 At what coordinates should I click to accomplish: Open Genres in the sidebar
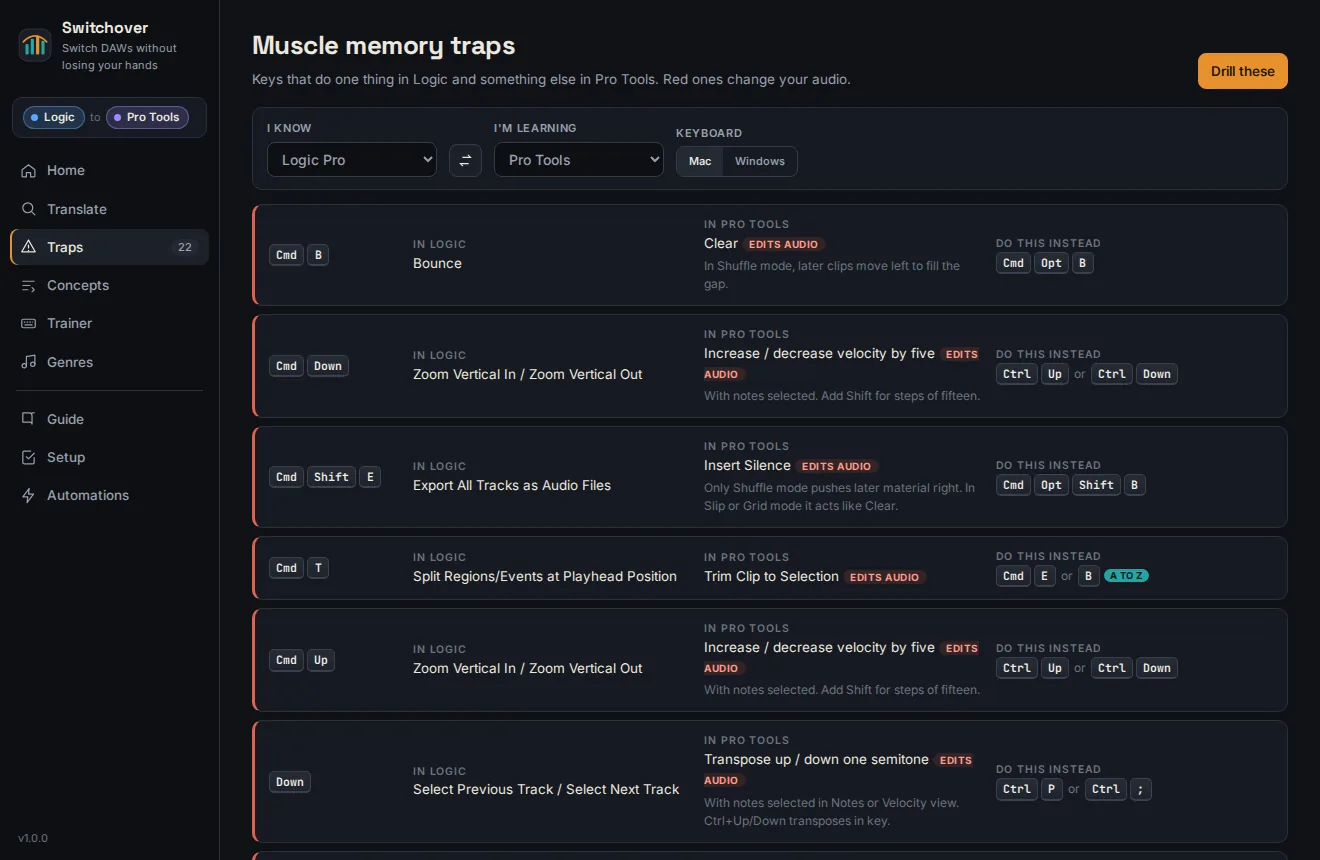(x=109, y=362)
